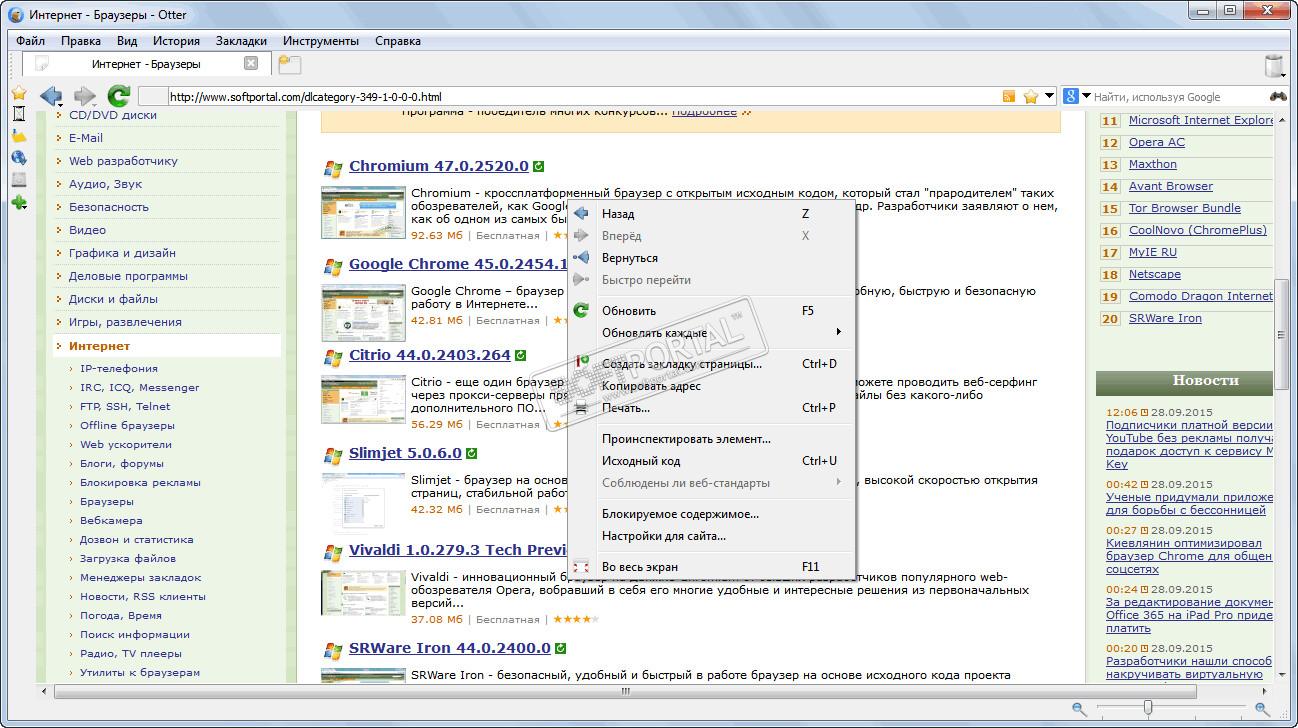Click the URL address input field

pos(583,97)
